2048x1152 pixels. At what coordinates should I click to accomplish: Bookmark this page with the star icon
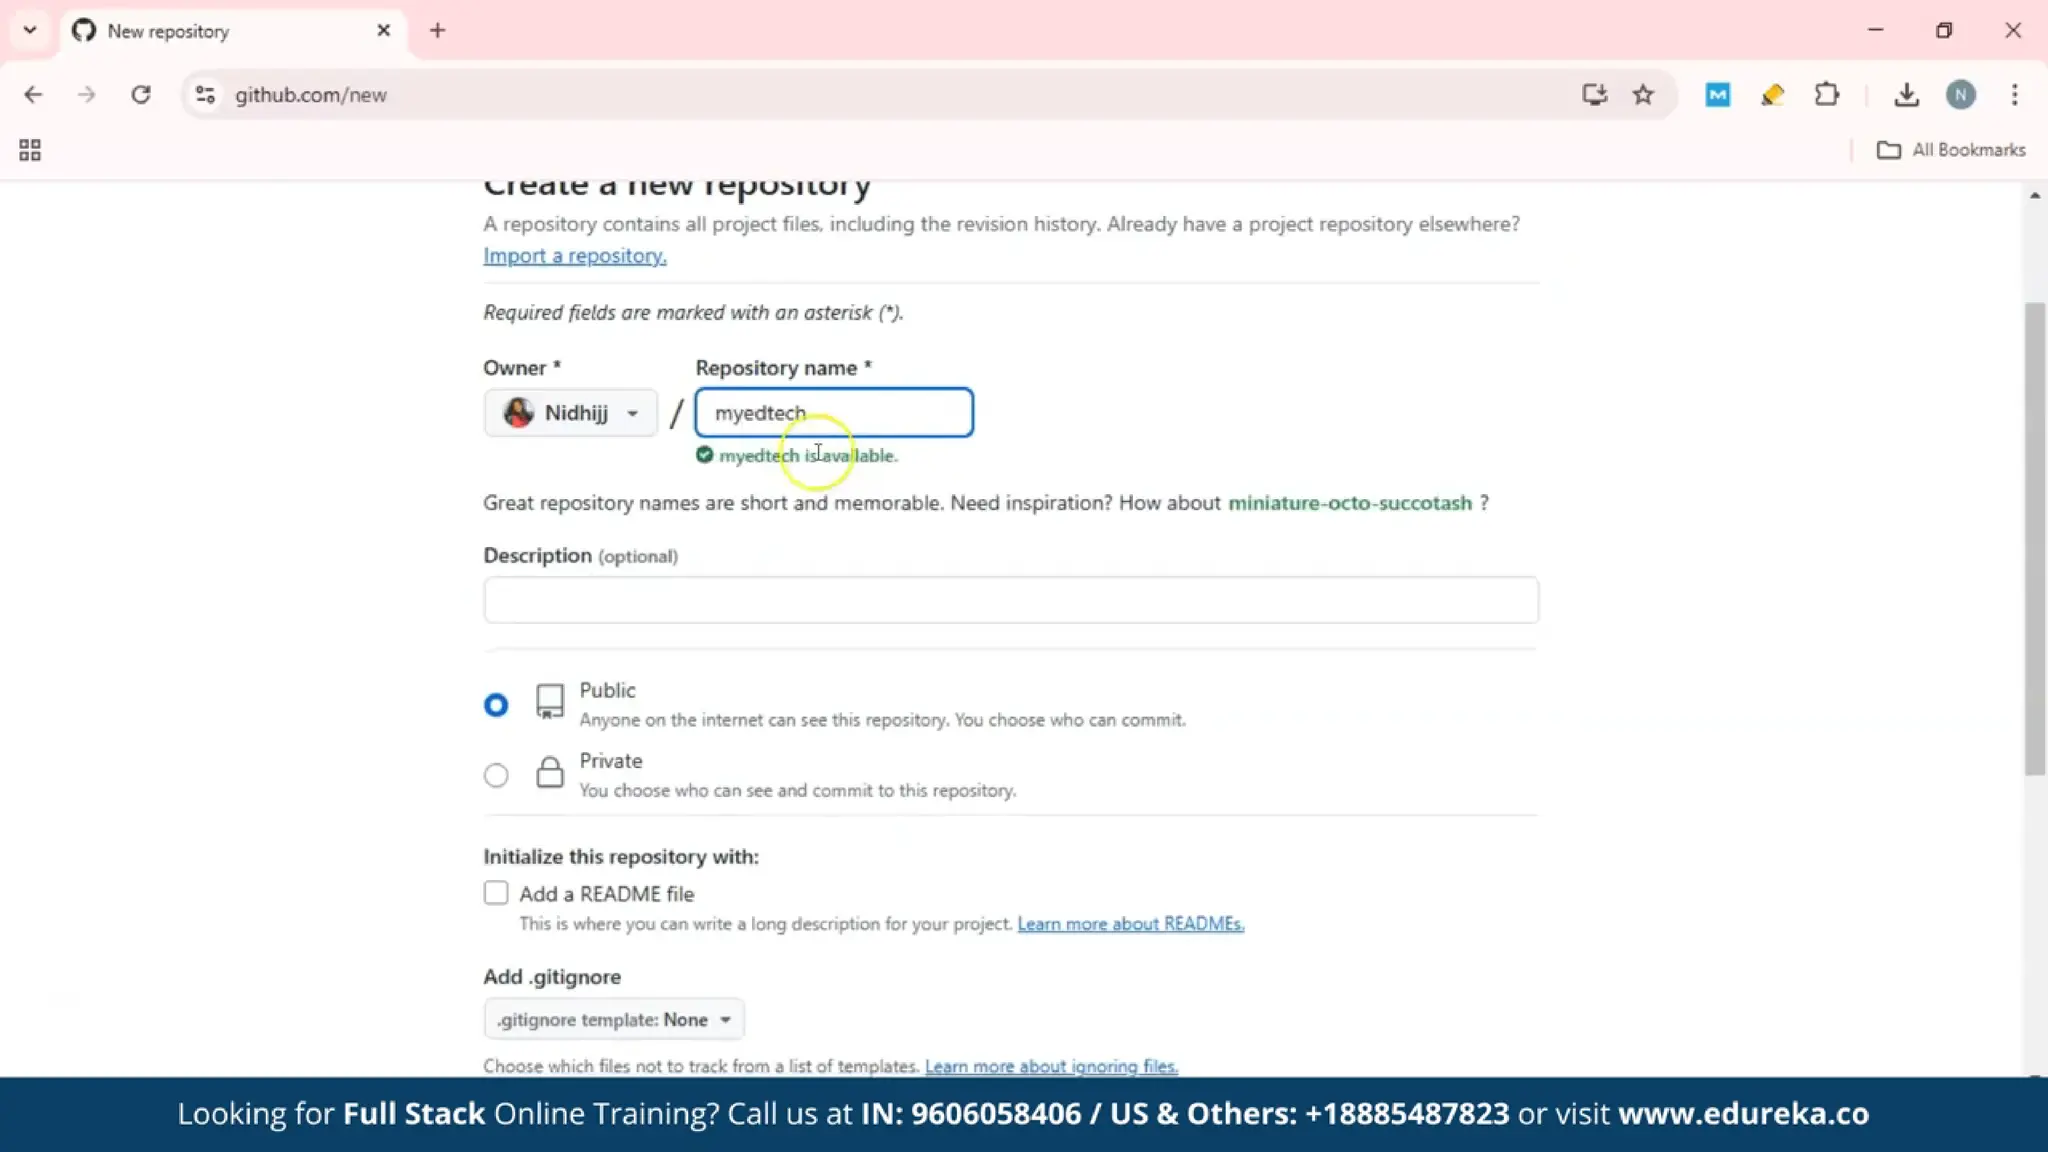click(x=1643, y=95)
